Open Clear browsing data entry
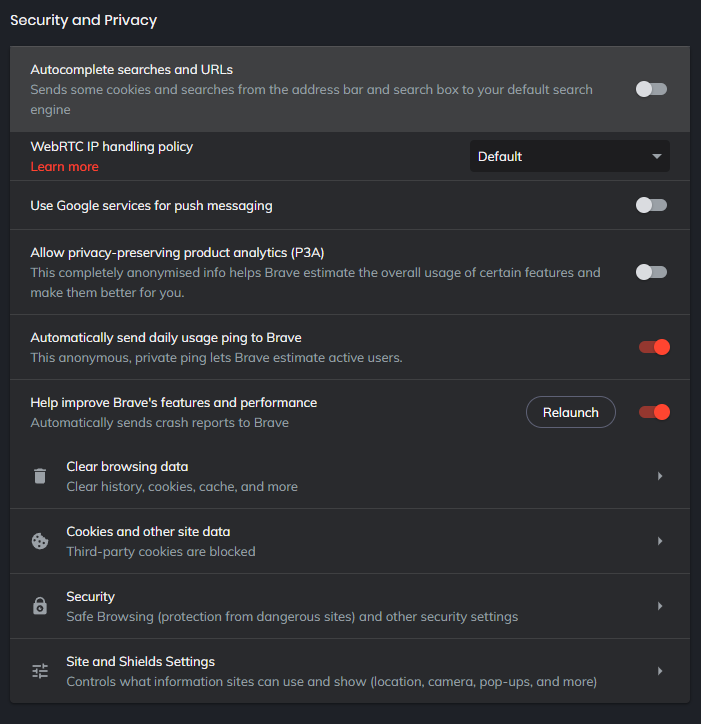701x724 pixels. 350,477
